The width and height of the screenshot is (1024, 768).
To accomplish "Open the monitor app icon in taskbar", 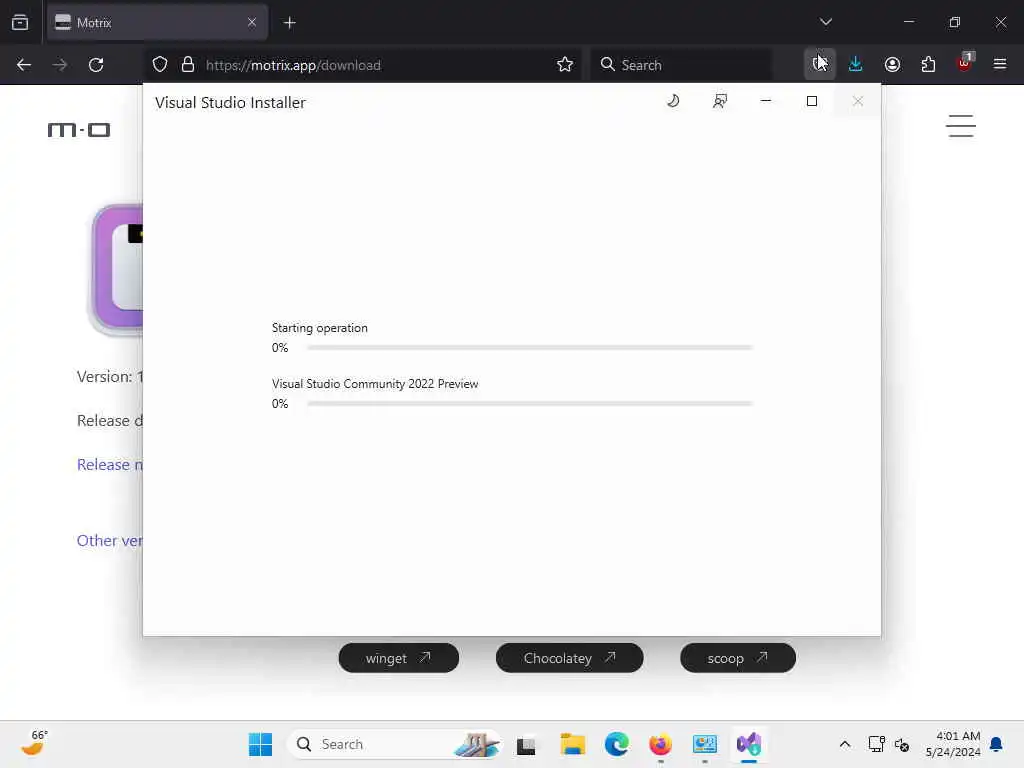I will 705,744.
